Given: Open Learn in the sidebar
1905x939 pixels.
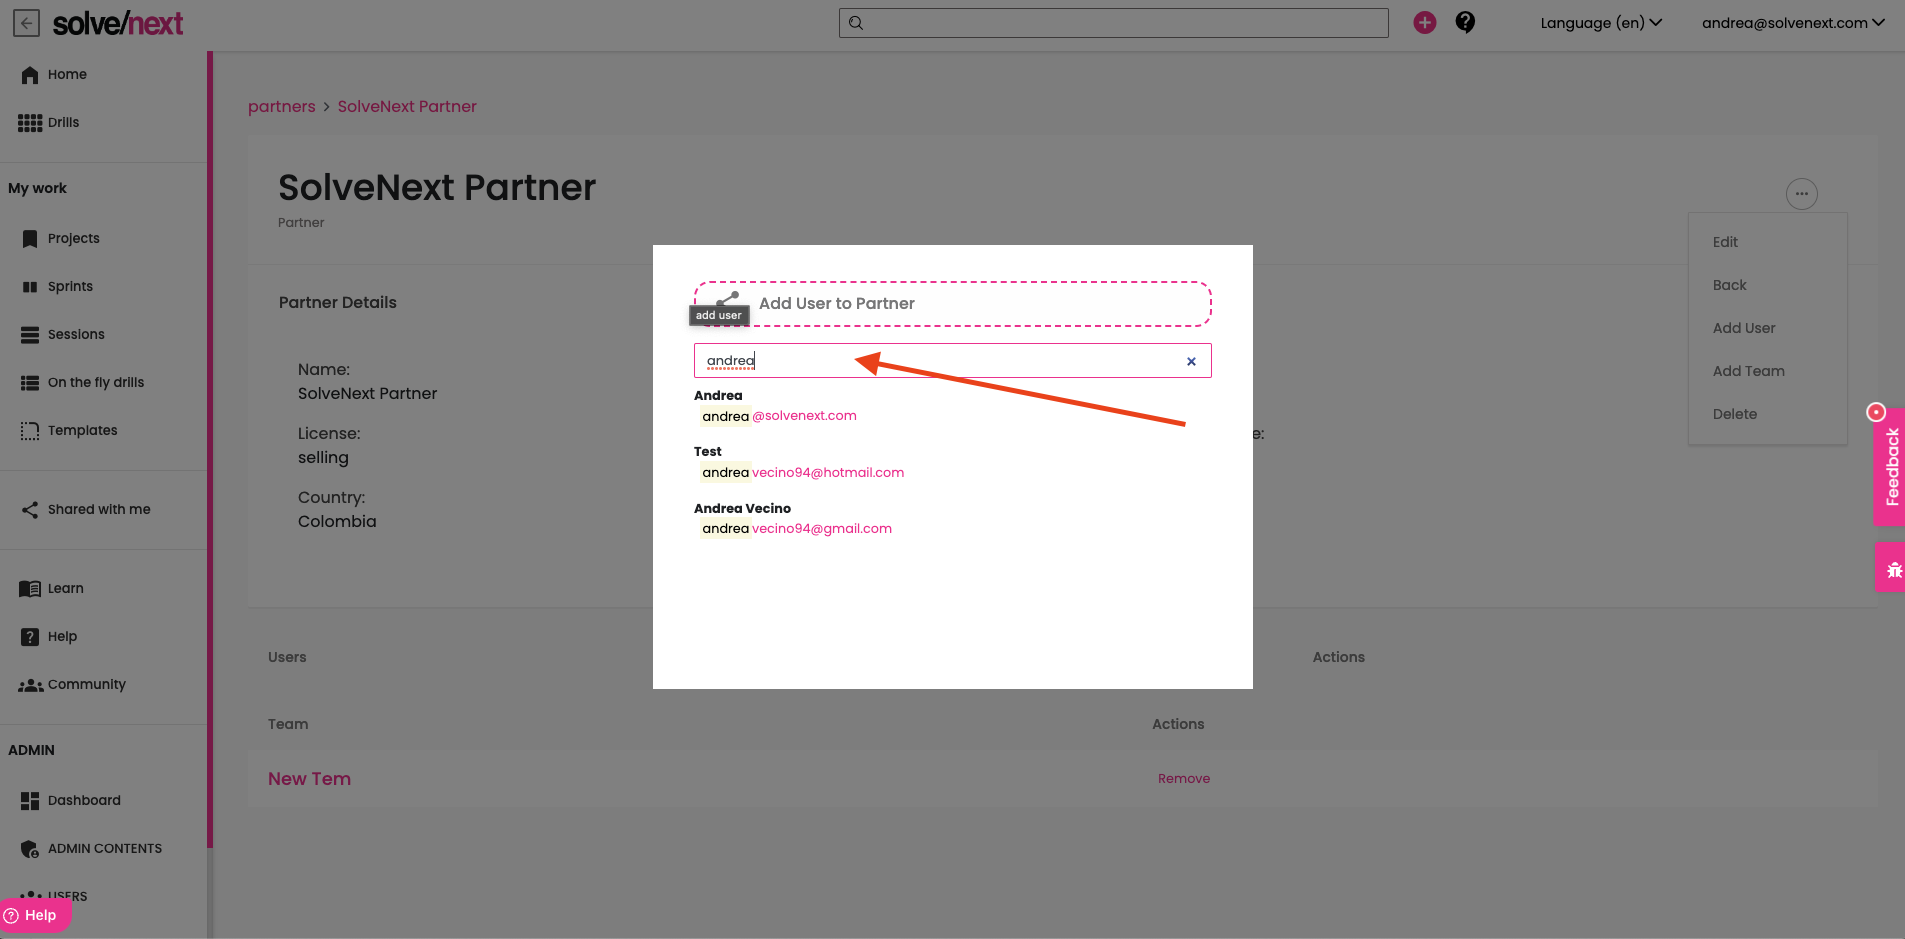Looking at the screenshot, I should (x=66, y=589).
